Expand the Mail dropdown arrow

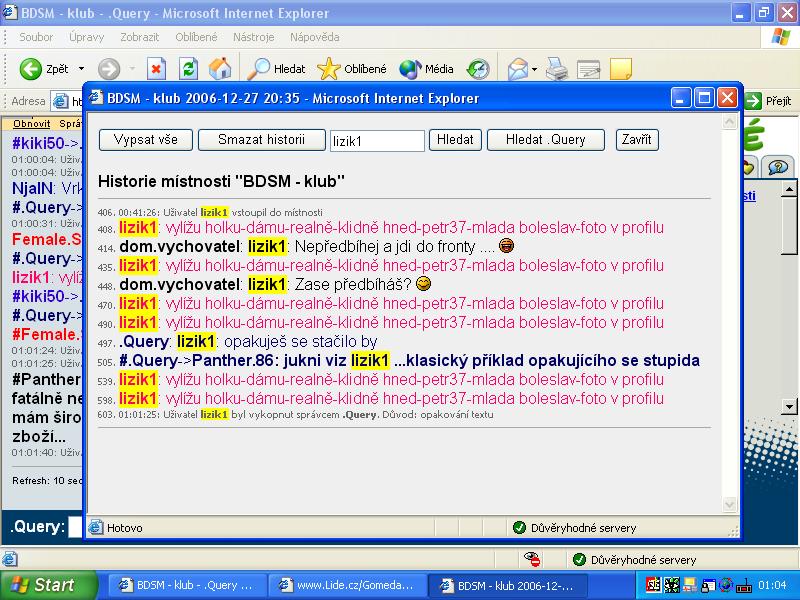click(534, 69)
